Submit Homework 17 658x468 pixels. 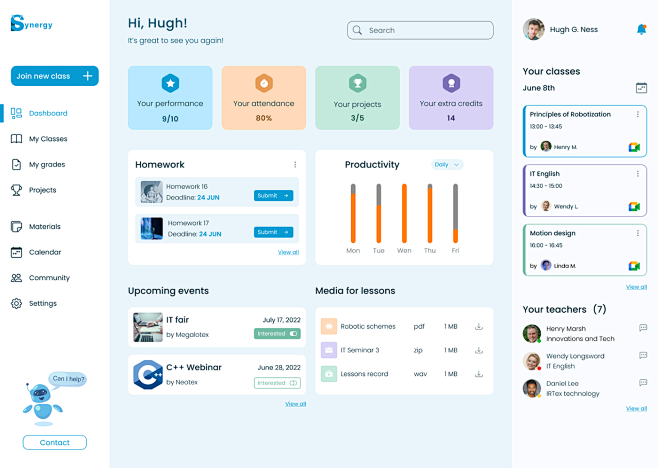273,232
